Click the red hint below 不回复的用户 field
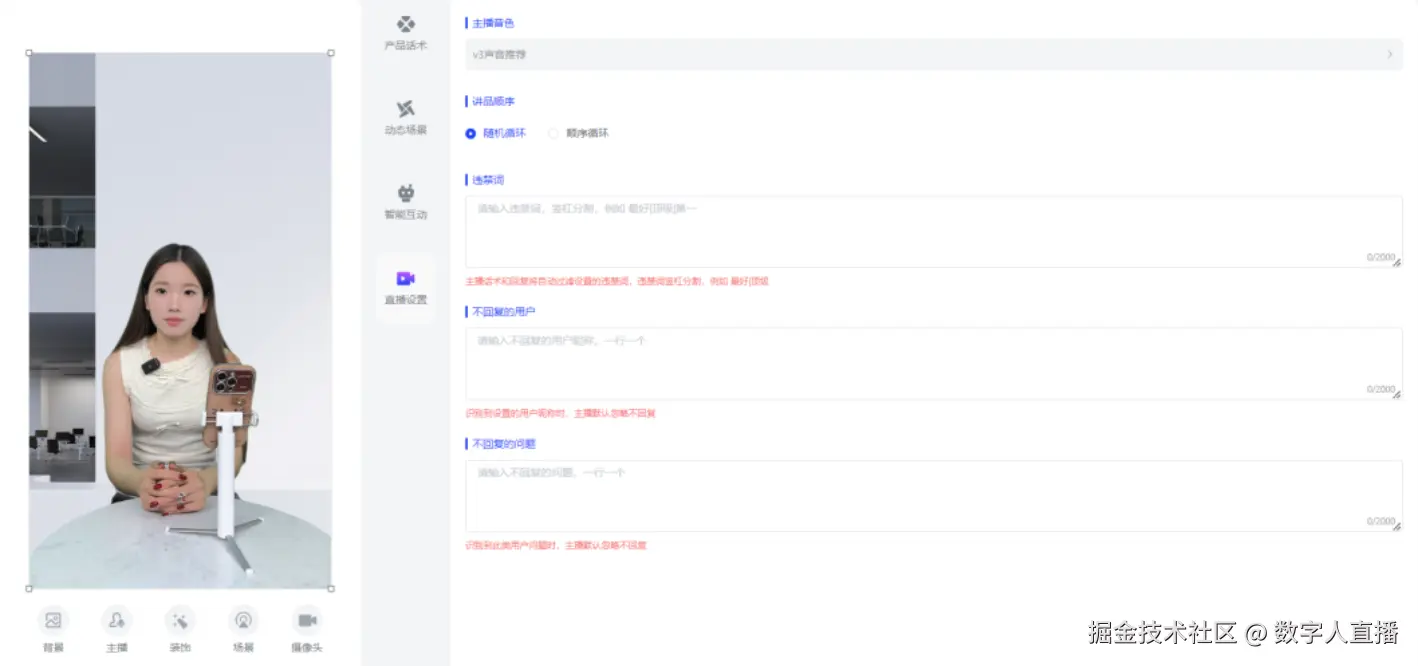Image resolution: width=1418 pixels, height=666 pixels. click(561, 413)
